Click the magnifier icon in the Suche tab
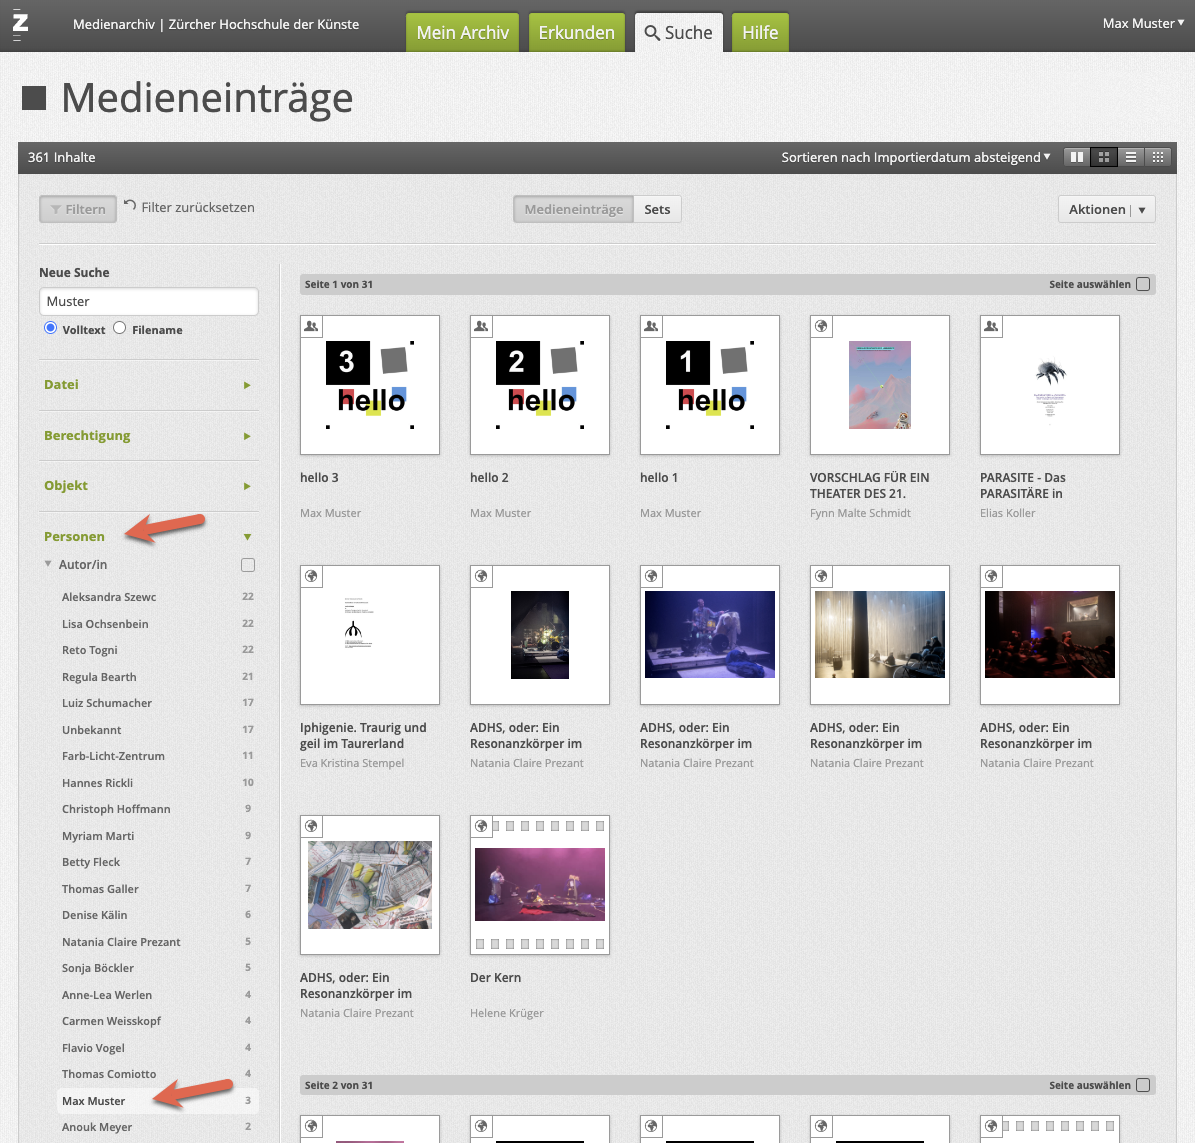1195x1143 pixels. click(x=652, y=33)
